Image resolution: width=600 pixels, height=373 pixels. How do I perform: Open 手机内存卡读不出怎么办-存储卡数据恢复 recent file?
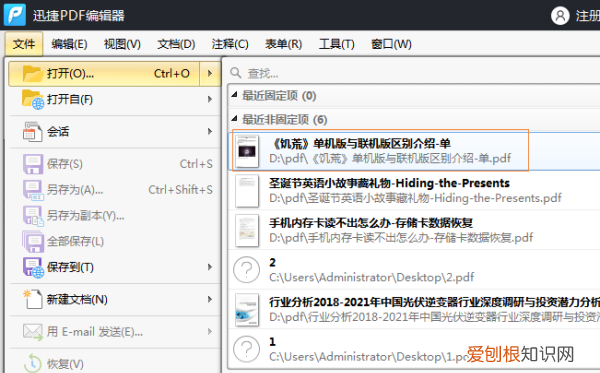tap(414, 230)
